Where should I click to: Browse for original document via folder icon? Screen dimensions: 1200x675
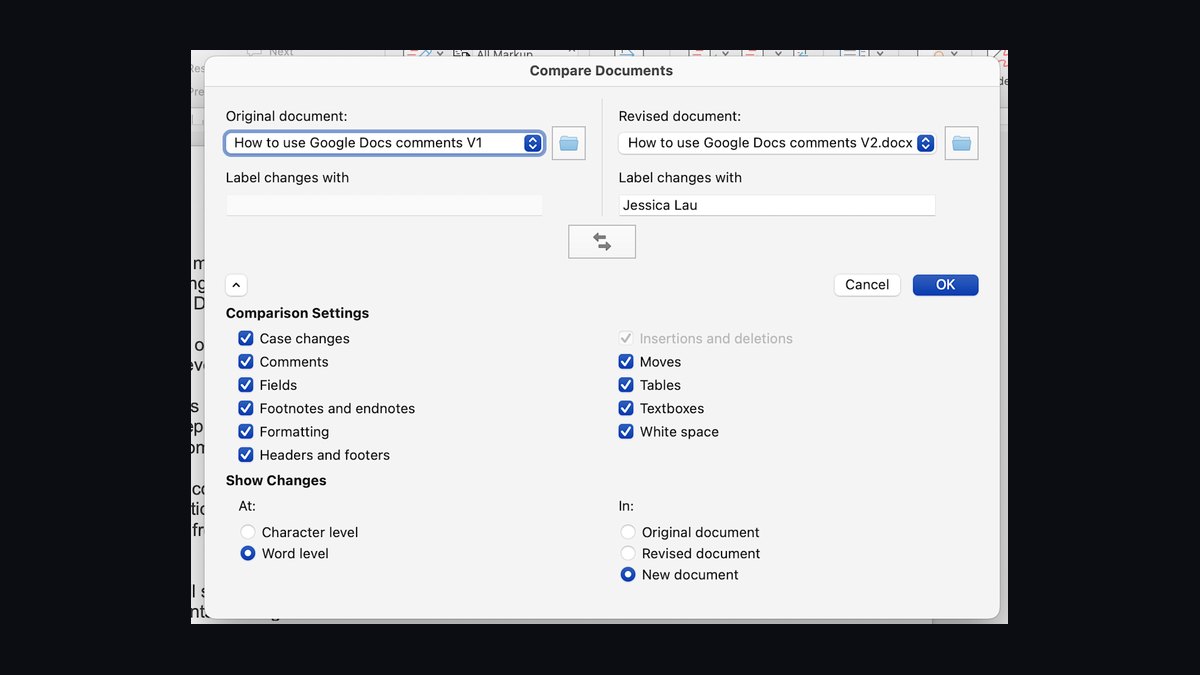click(569, 143)
